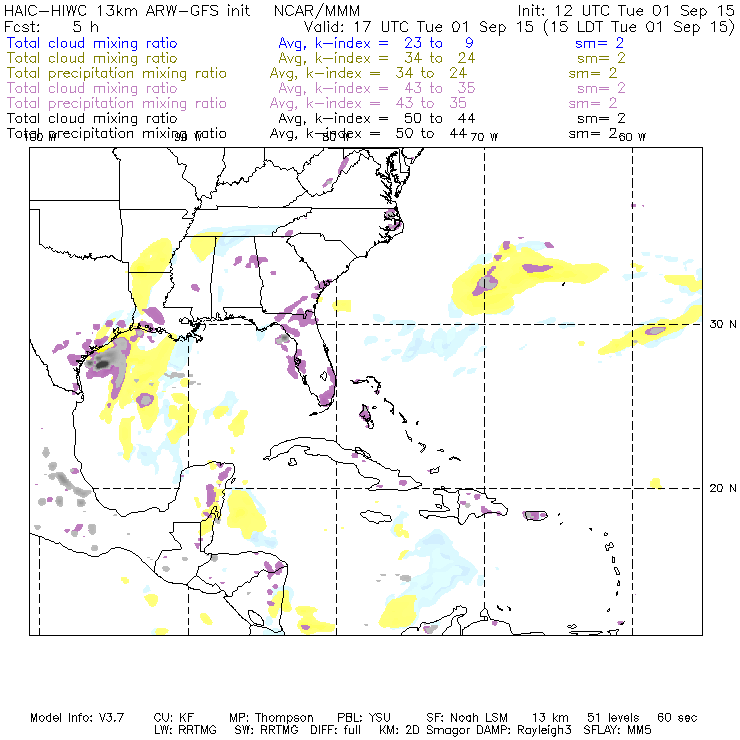
Task: Click the "MP: Thompson" microphysics text
Action: [271, 718]
